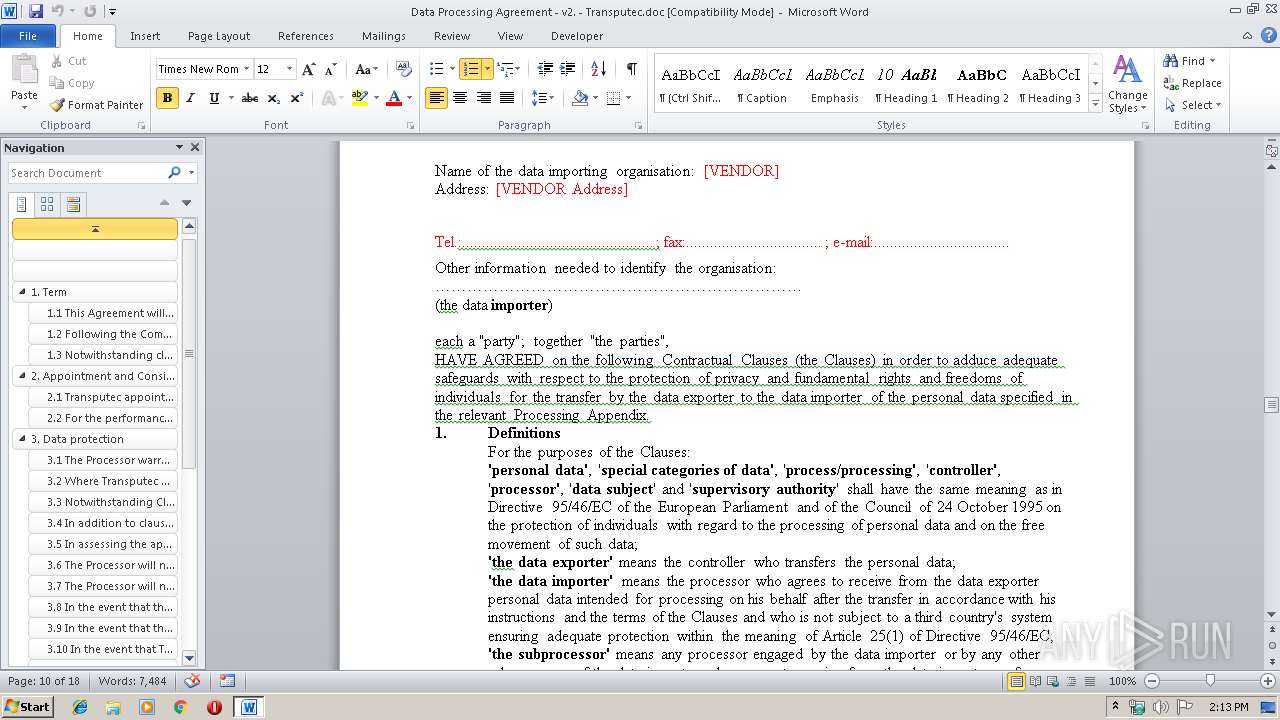Click Replace in Editing group
Screen dimensions: 1280x720
1192,83
